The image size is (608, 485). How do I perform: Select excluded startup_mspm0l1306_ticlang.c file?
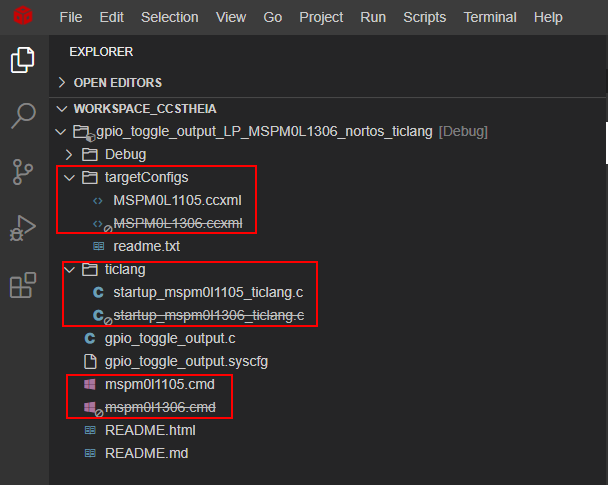208,315
